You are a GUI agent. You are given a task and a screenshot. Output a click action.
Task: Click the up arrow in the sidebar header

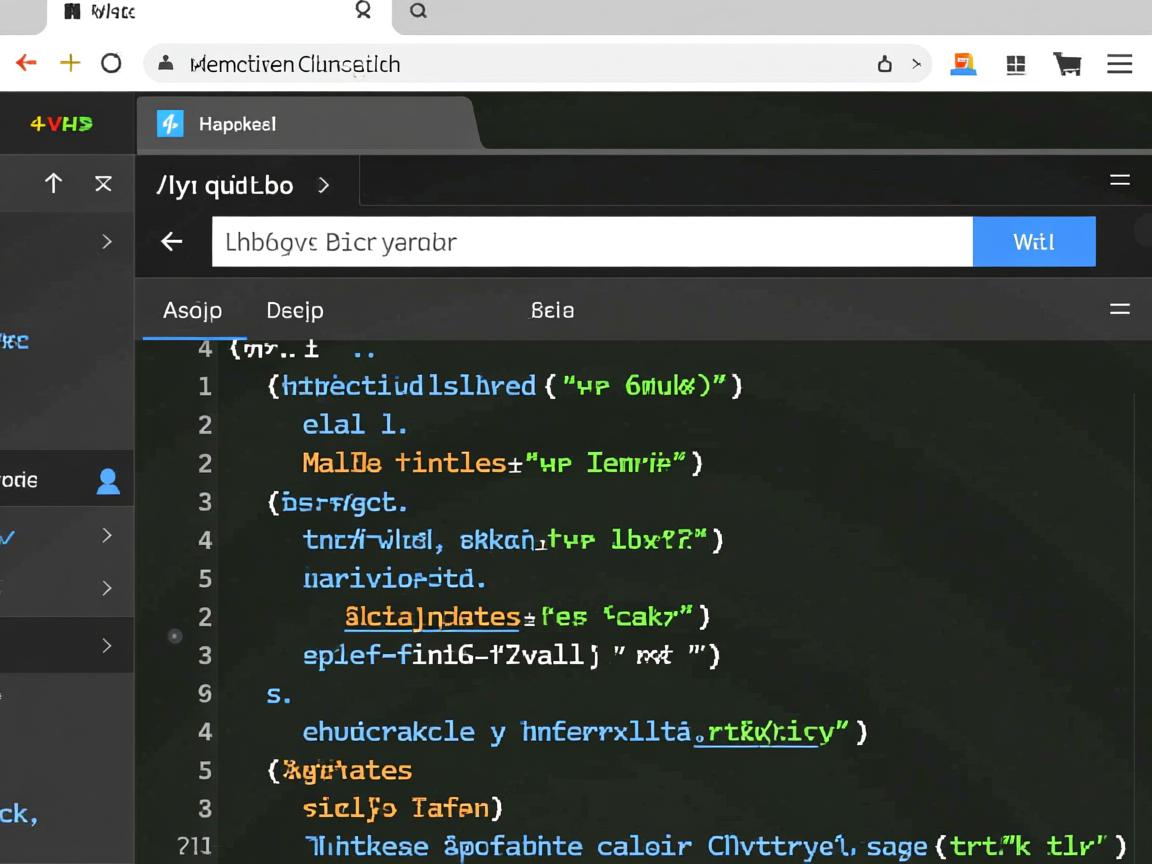coord(54,183)
